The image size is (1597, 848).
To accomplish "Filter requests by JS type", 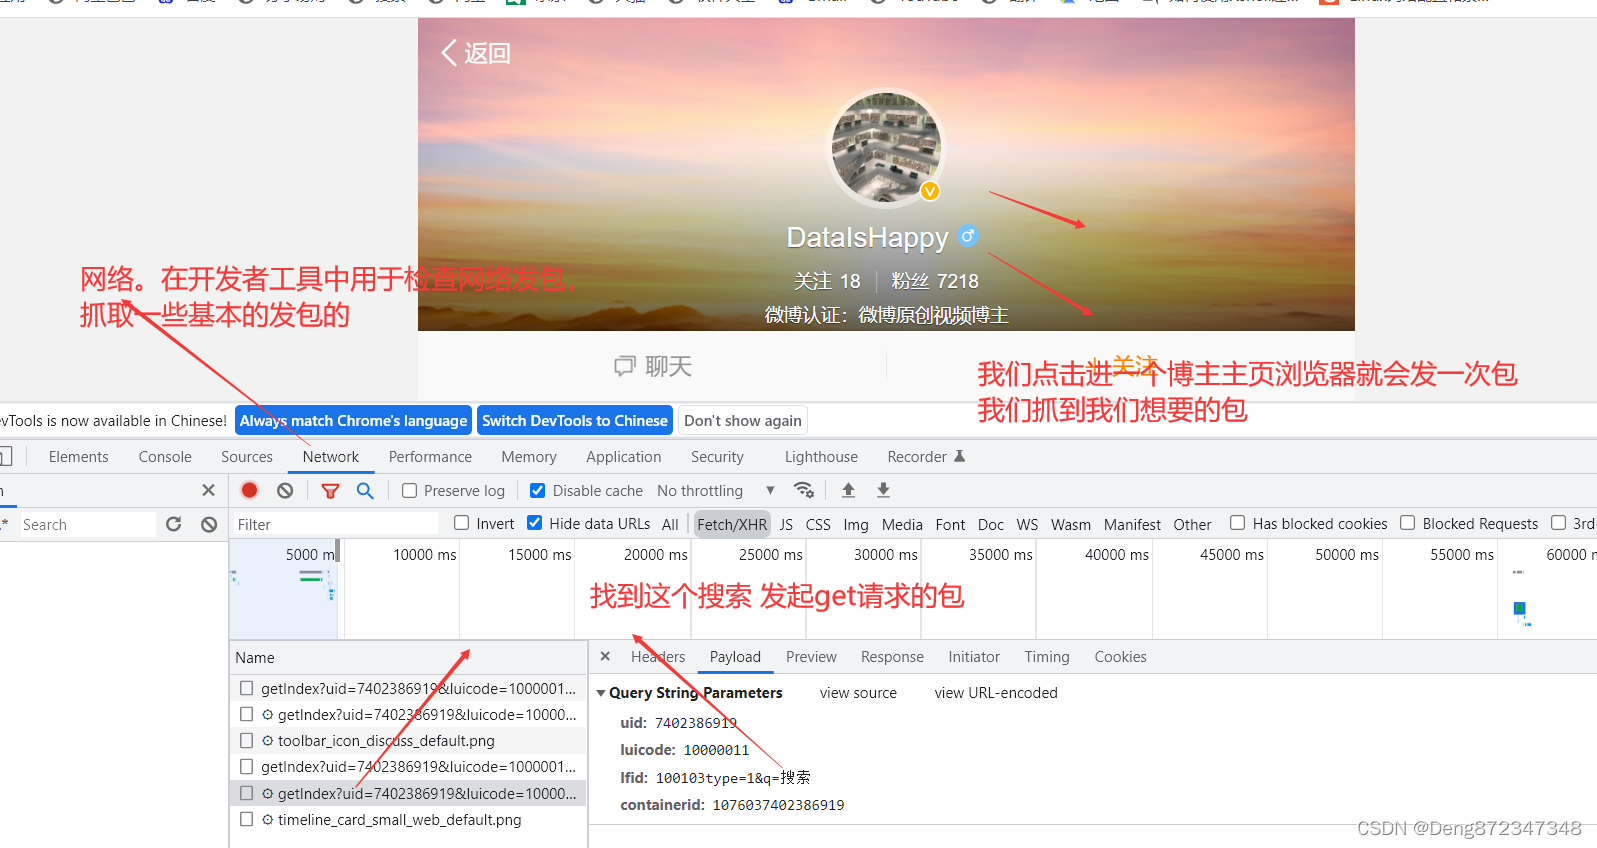I will (x=786, y=524).
